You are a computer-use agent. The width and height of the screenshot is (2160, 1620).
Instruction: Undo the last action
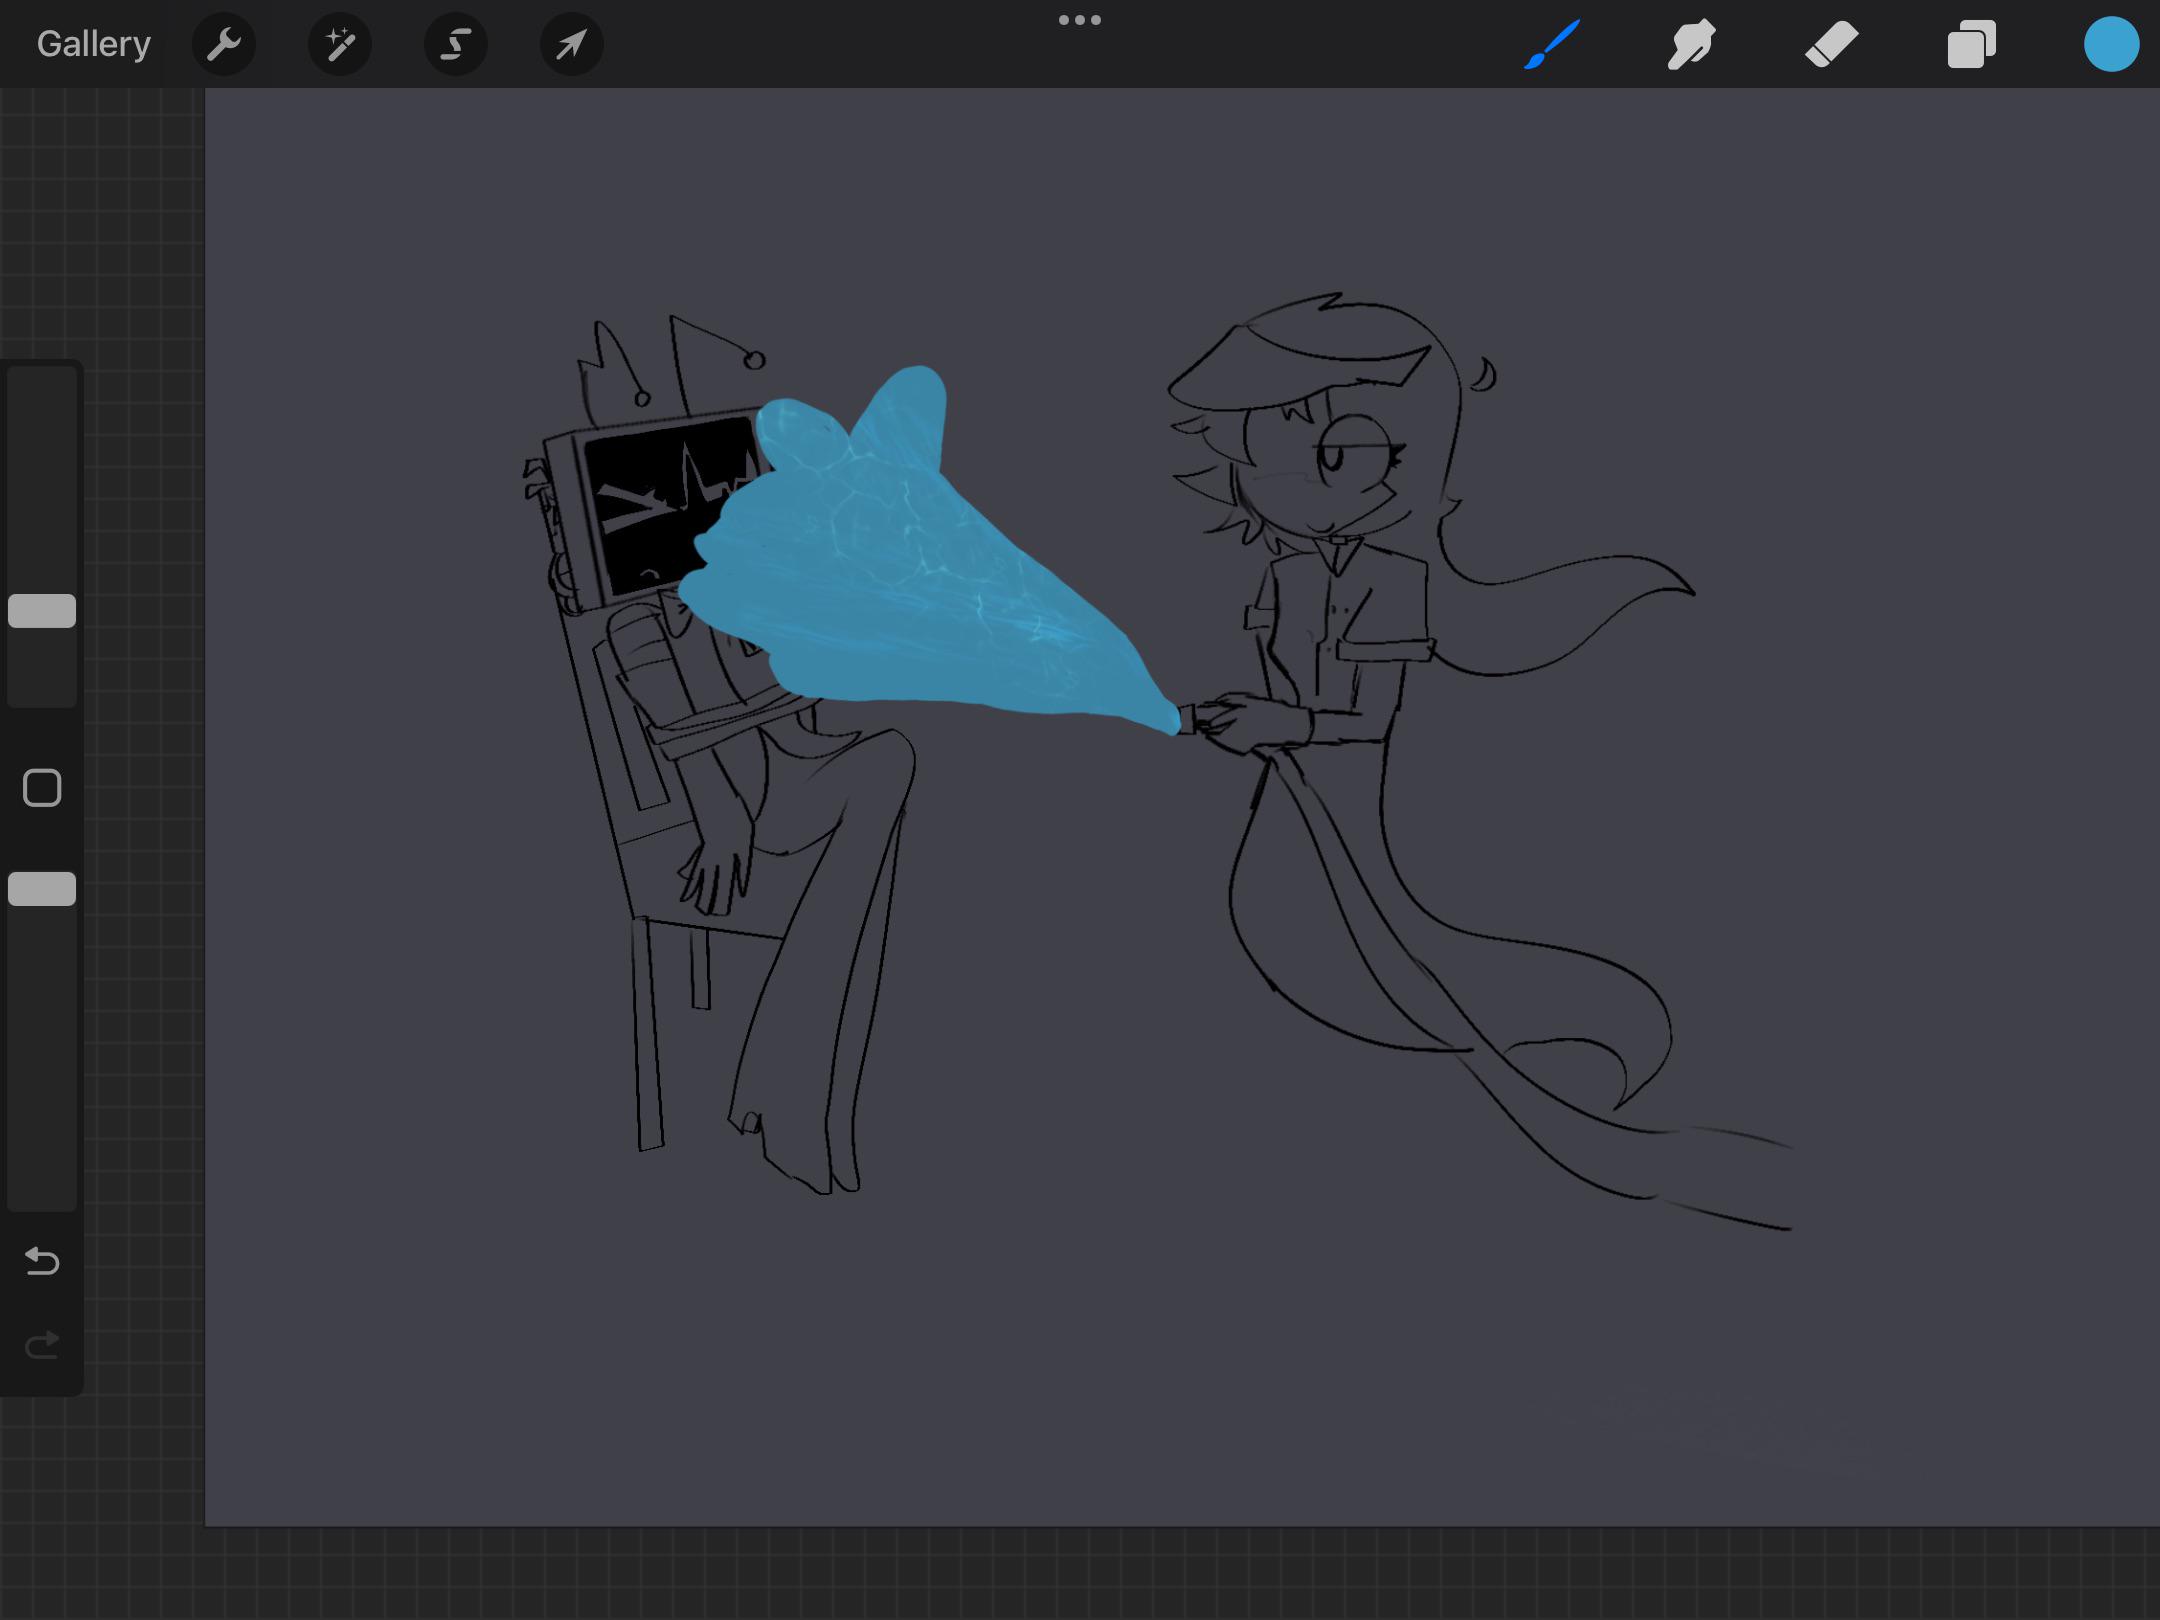pyautogui.click(x=42, y=1262)
